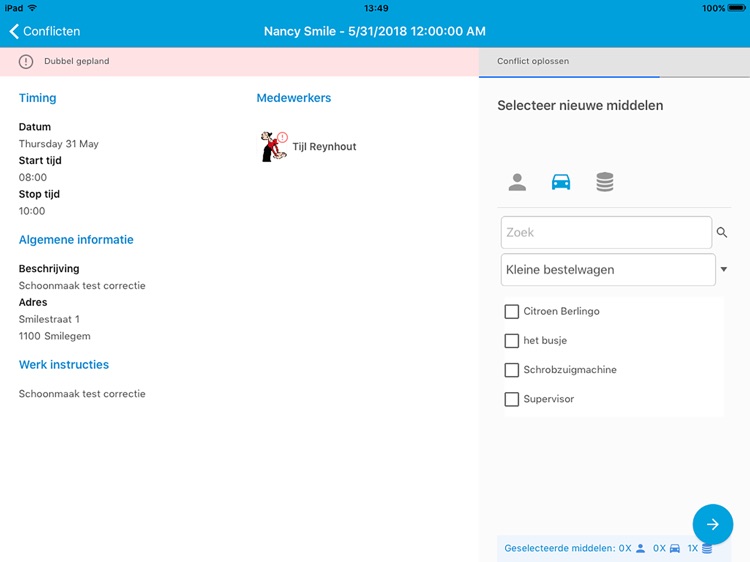This screenshot has height=562, width=750.
Task: Click stop time value 10:00
Action: (x=32, y=211)
